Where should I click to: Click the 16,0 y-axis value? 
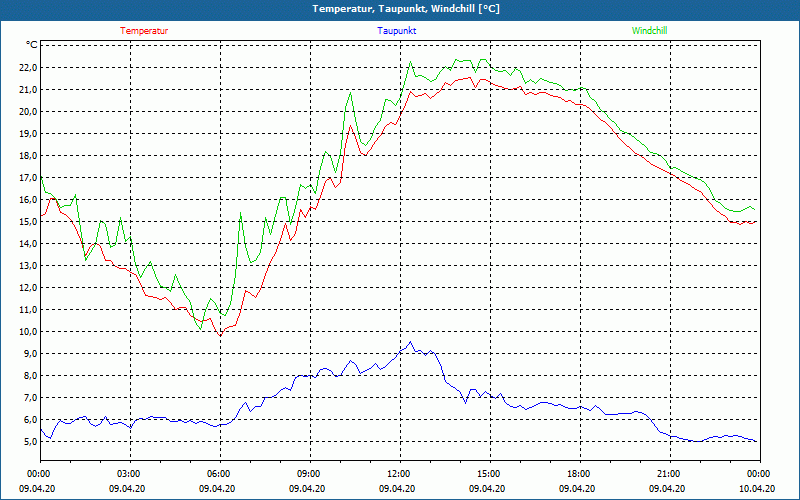(29, 199)
